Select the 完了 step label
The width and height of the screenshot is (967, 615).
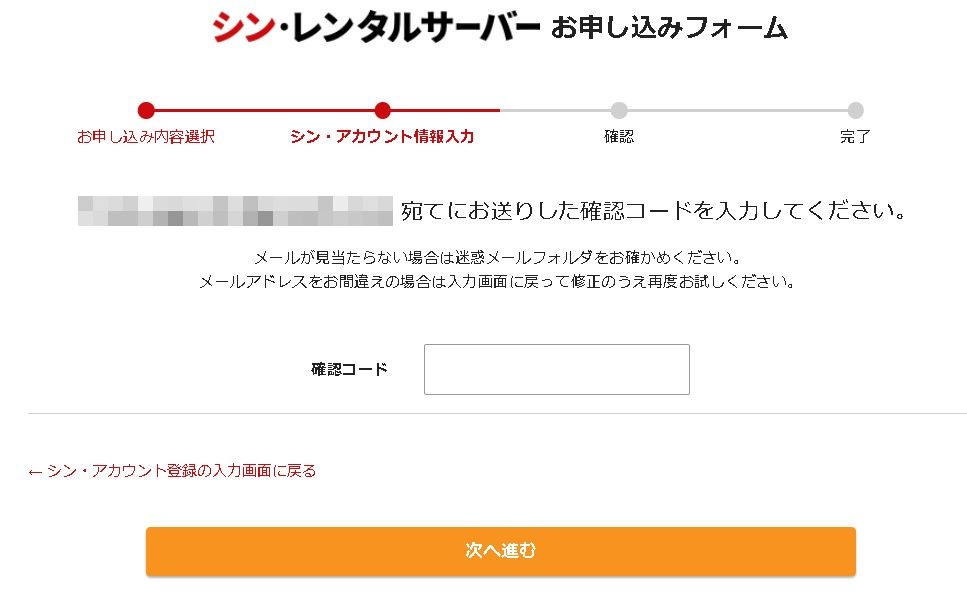click(855, 137)
